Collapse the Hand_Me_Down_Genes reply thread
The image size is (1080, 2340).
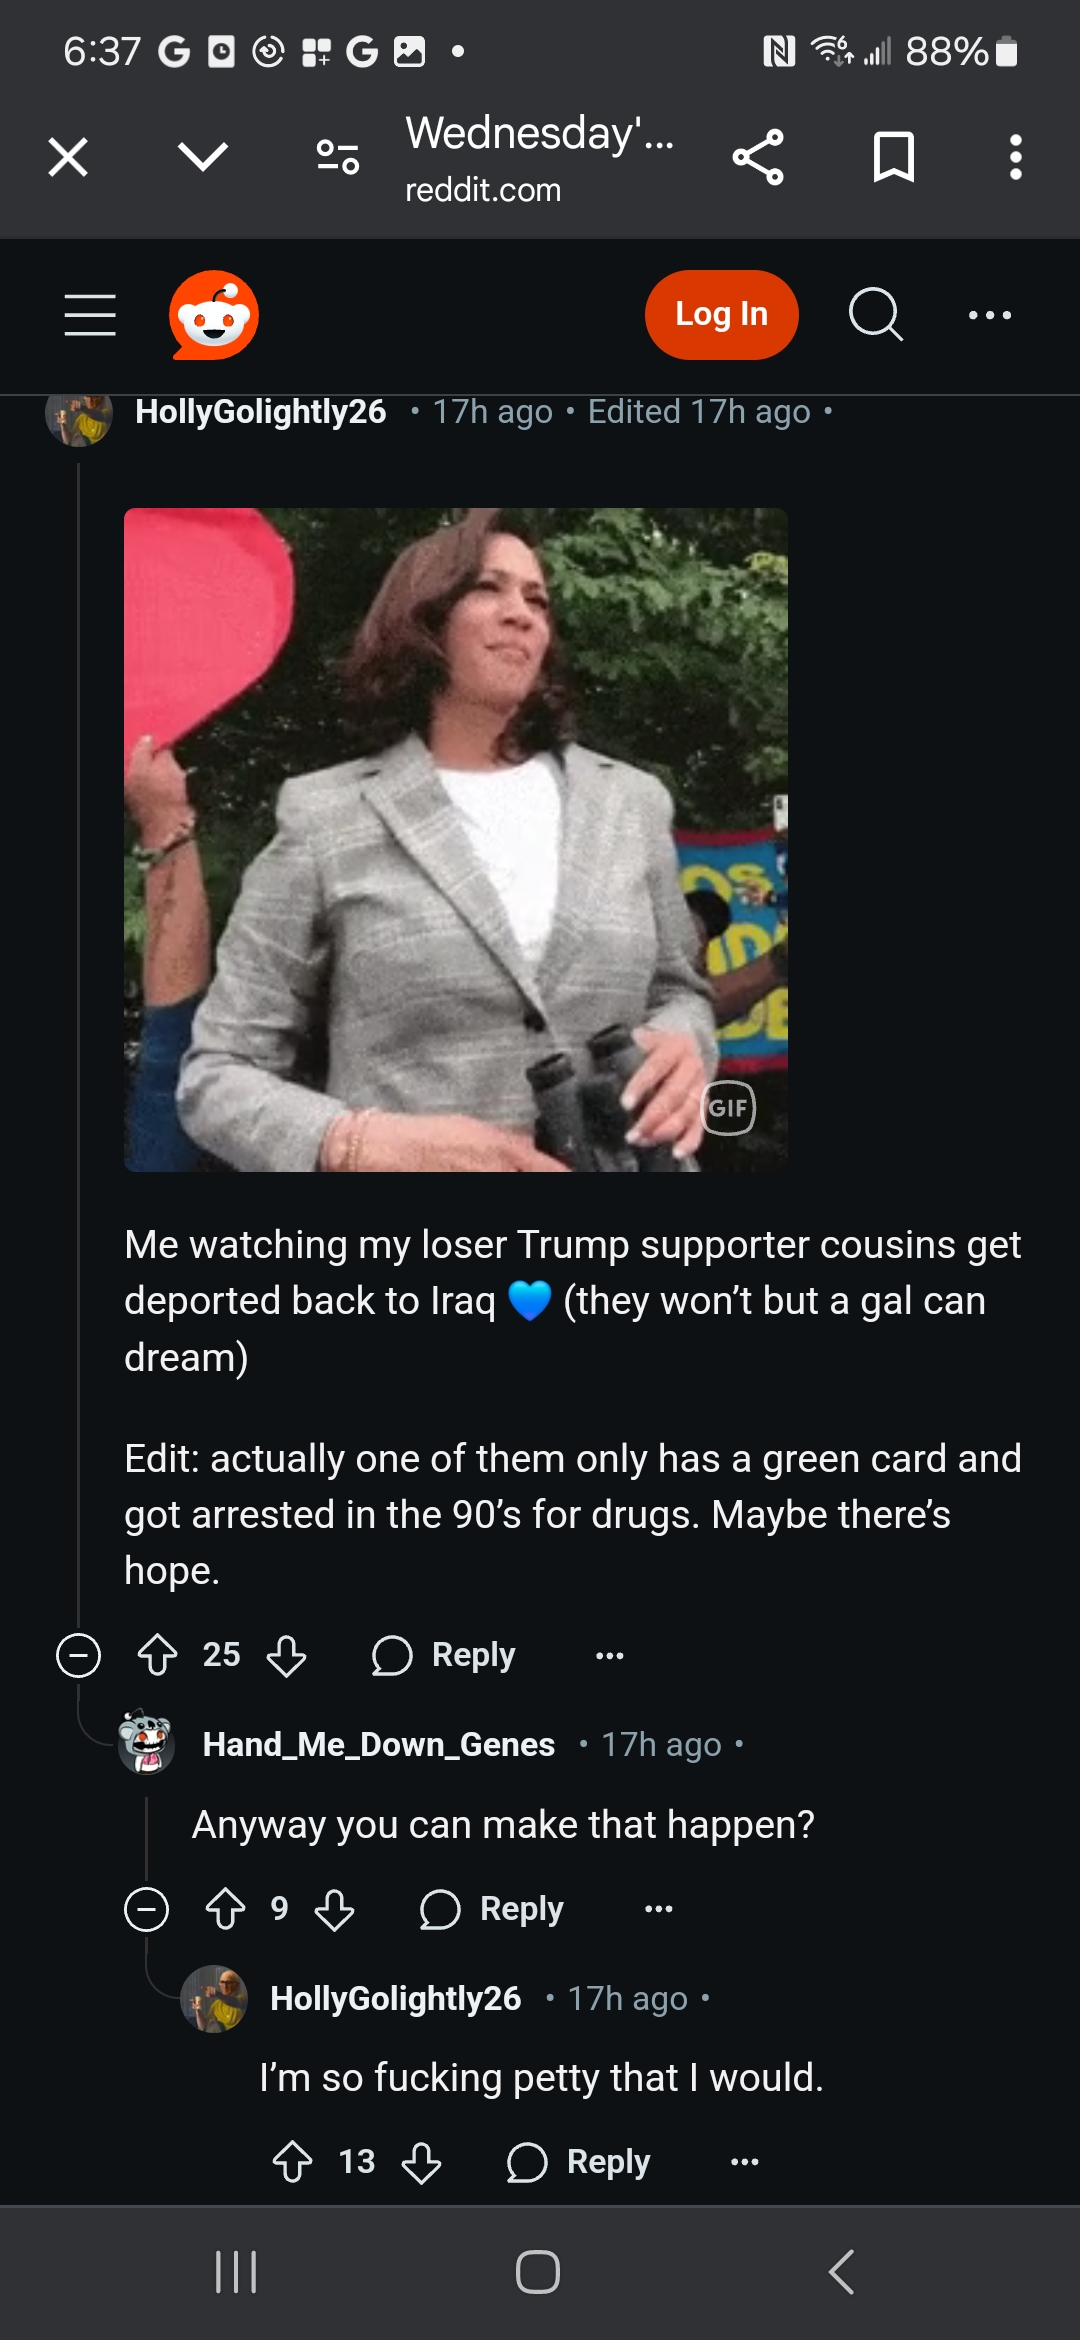[x=147, y=1909]
